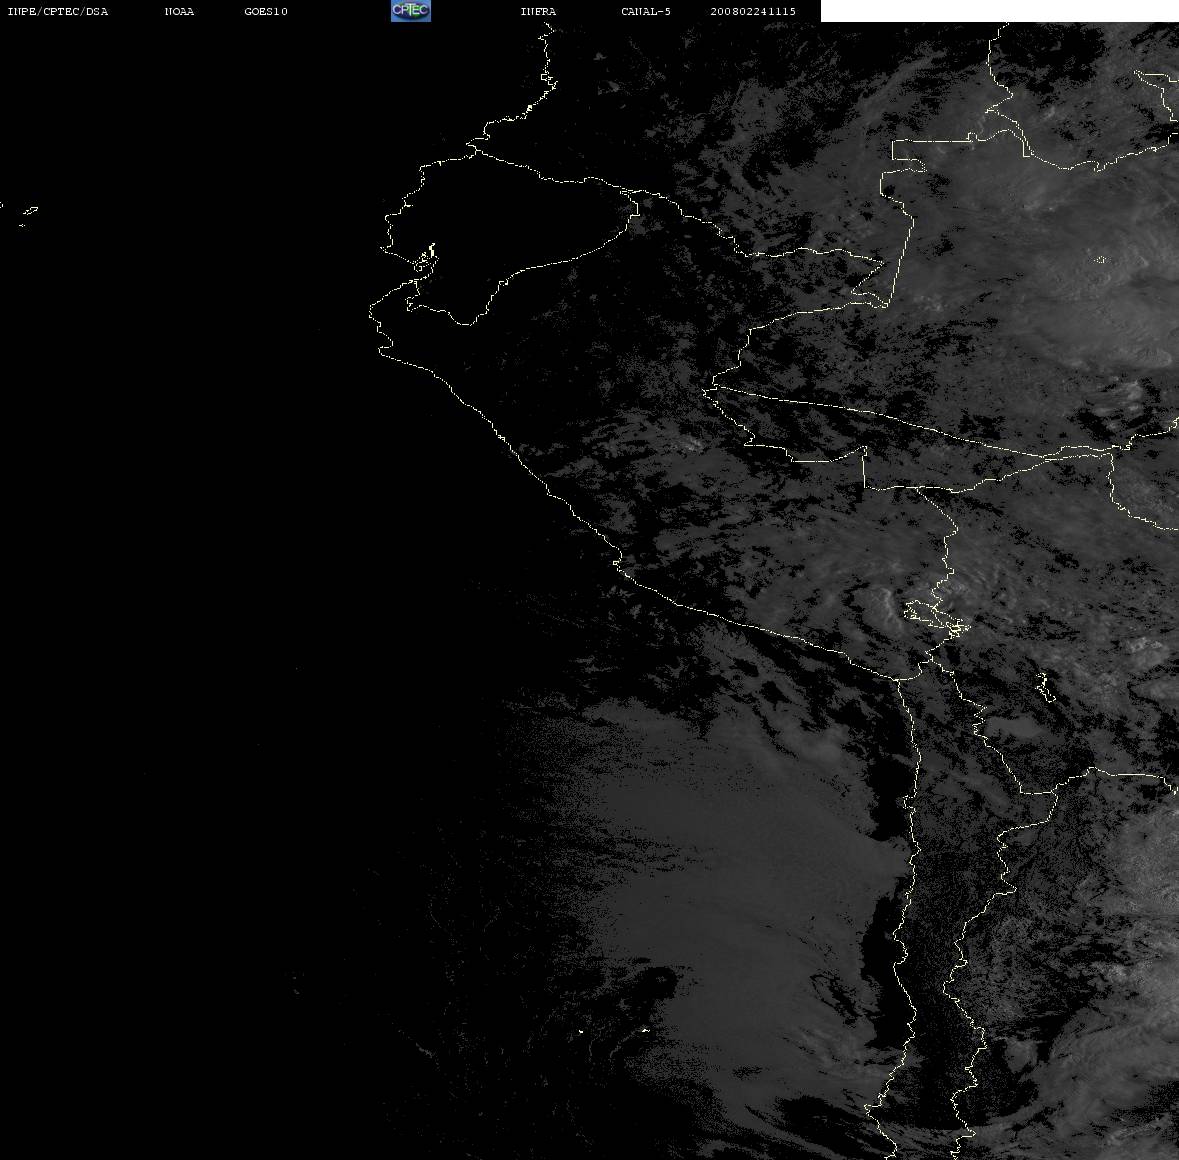Click the 'INFRA' label in the header
Image resolution: width=1179 pixels, height=1160 pixels.
tap(538, 11)
